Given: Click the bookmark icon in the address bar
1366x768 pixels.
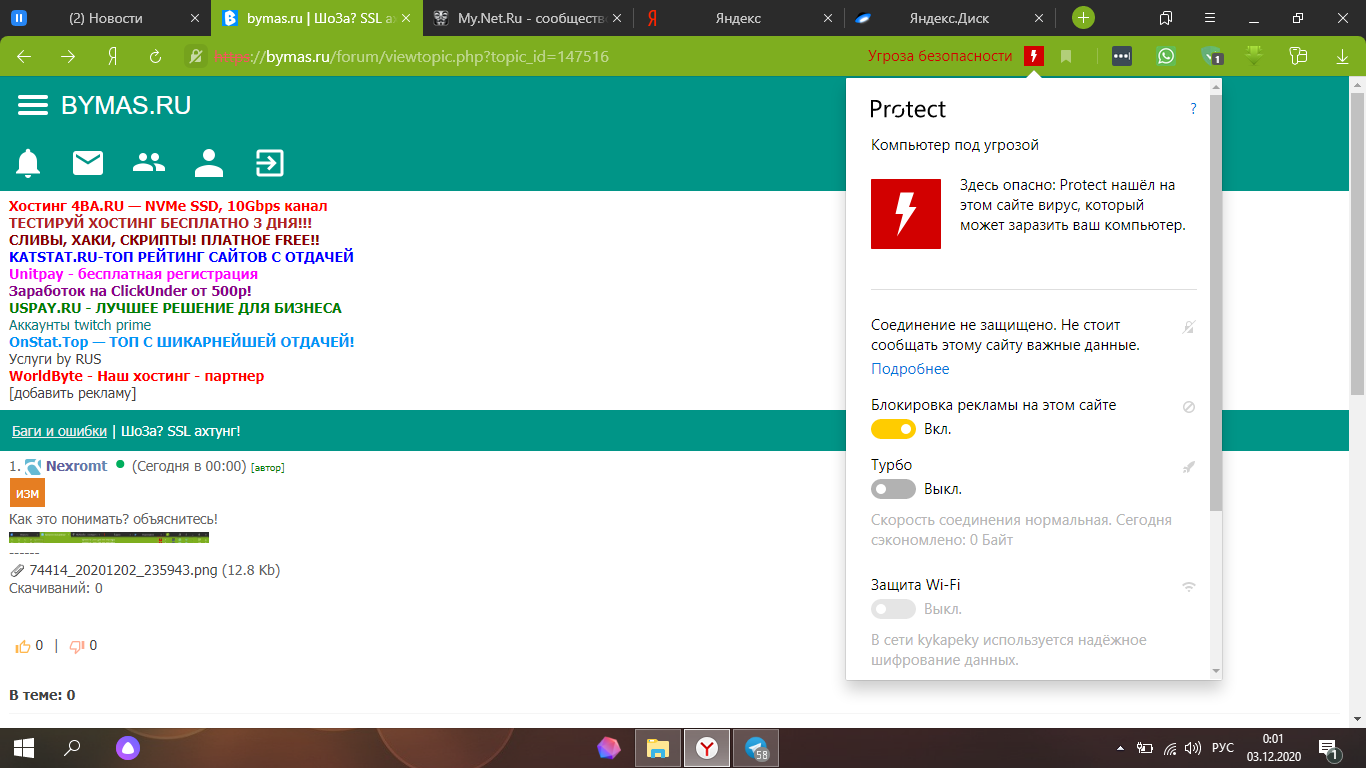Looking at the screenshot, I should coord(1066,56).
